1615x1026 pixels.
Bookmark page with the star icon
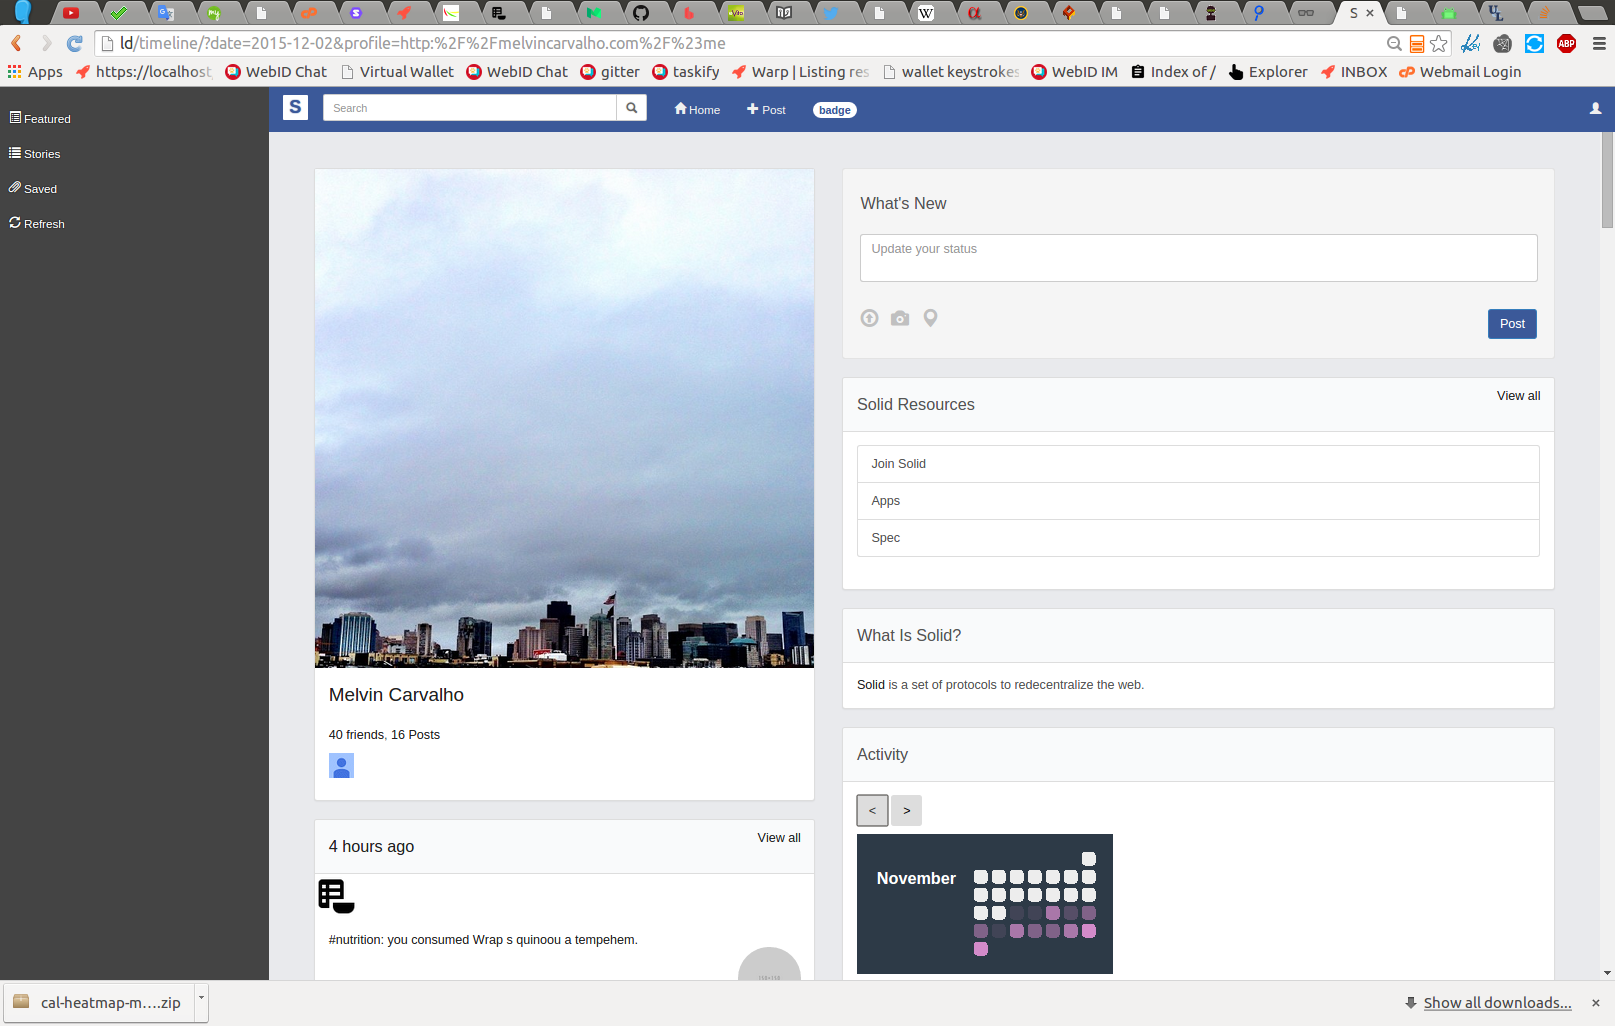tap(1439, 44)
